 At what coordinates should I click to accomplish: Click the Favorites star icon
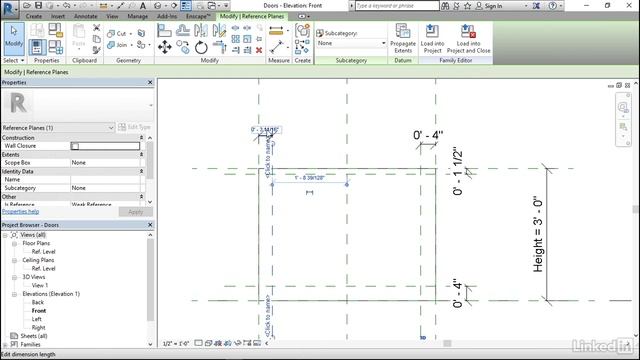pos(467,6)
